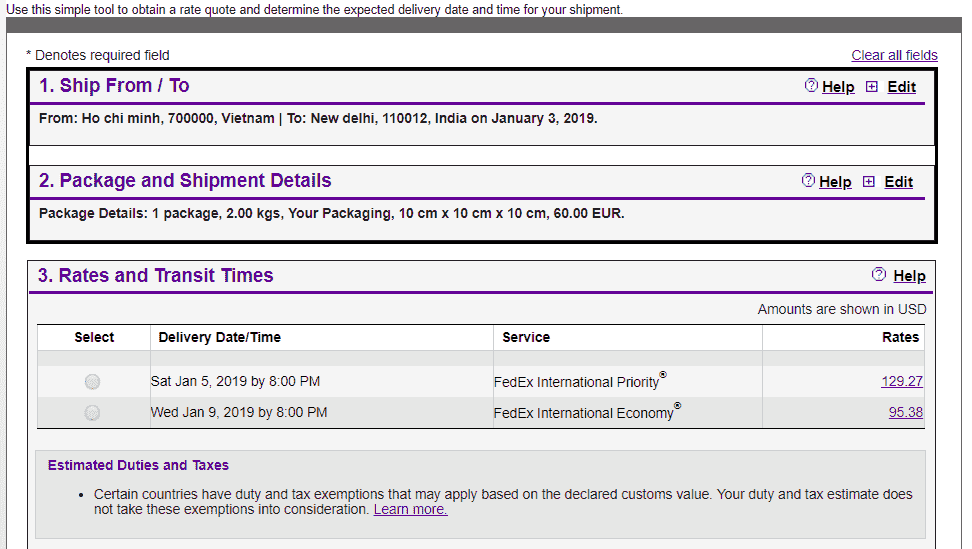Expand Ship From/To with plus icon
Image resolution: width=972 pixels, height=549 pixels.
pyautogui.click(x=872, y=87)
